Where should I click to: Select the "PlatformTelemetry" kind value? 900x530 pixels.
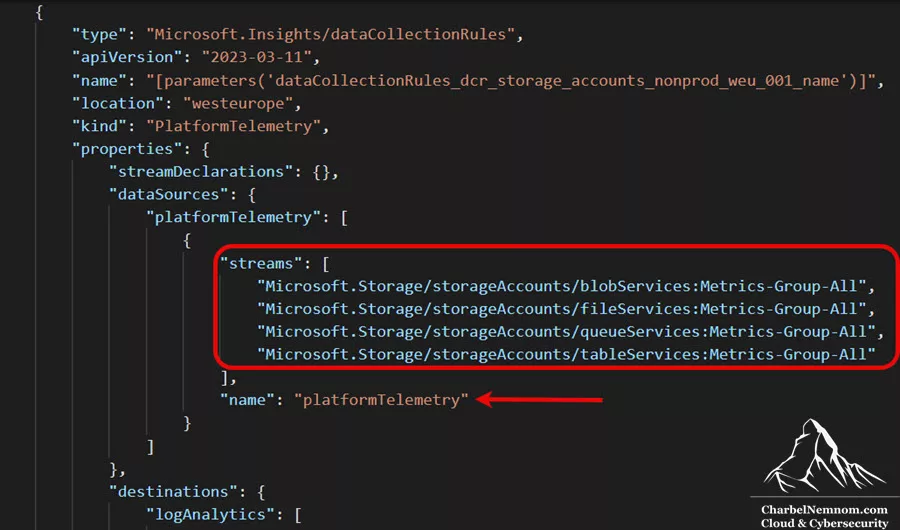pos(234,126)
